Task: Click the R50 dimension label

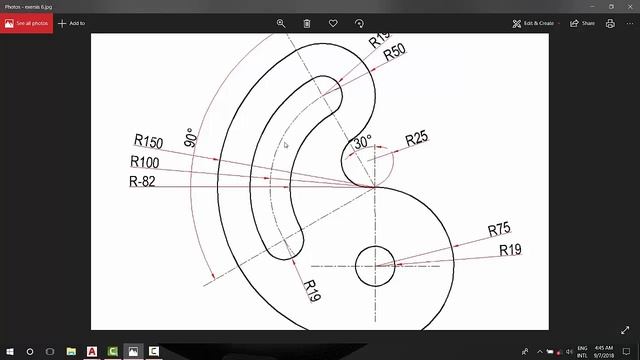Action: pos(394,52)
